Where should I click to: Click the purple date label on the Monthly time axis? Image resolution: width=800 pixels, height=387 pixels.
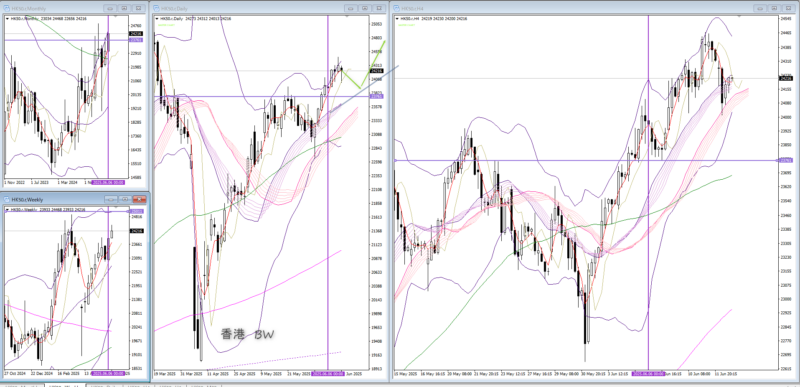click(108, 182)
